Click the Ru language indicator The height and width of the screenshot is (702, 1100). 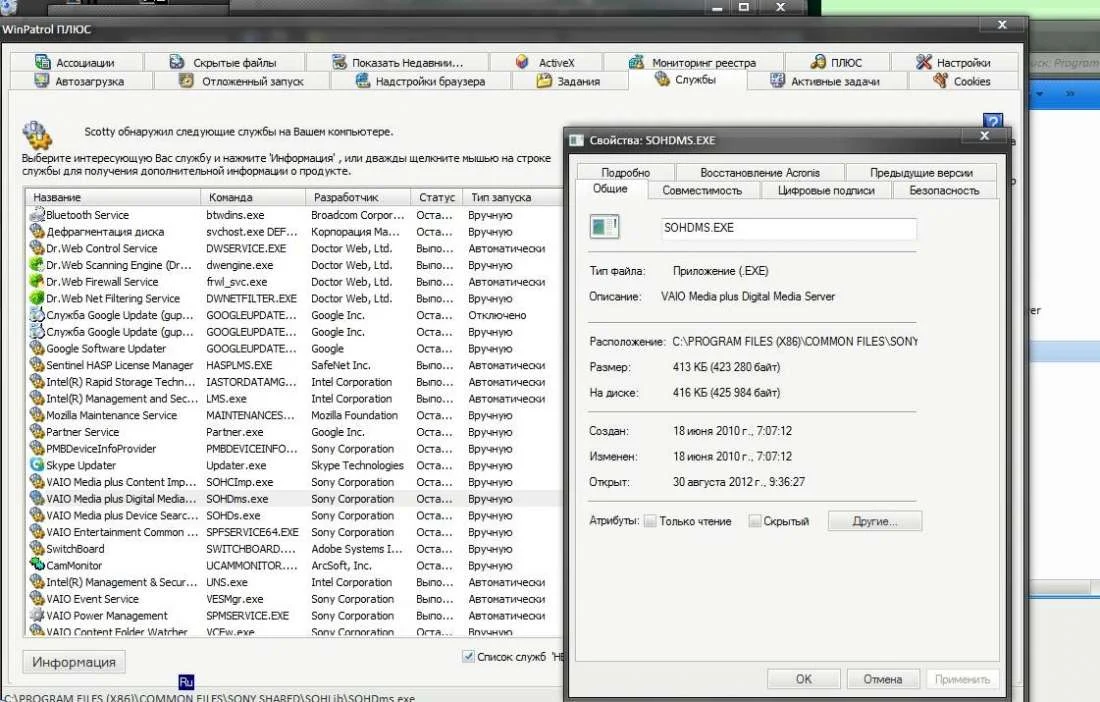(186, 682)
